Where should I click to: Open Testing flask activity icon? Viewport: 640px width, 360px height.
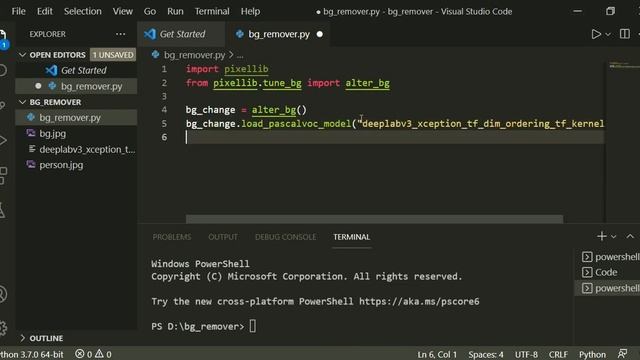coord(3,210)
